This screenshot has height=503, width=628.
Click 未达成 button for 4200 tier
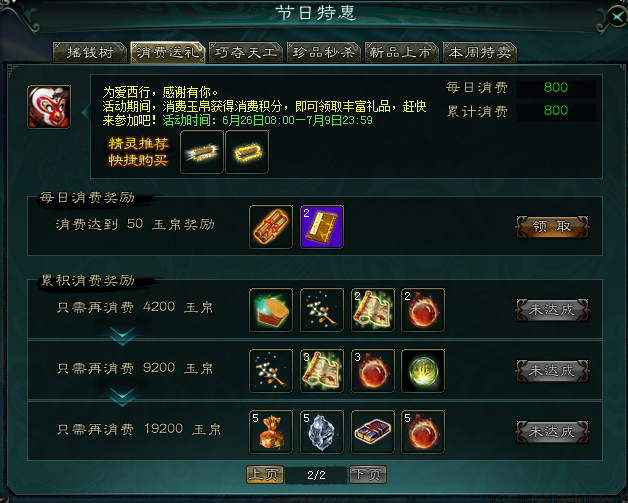click(x=552, y=310)
